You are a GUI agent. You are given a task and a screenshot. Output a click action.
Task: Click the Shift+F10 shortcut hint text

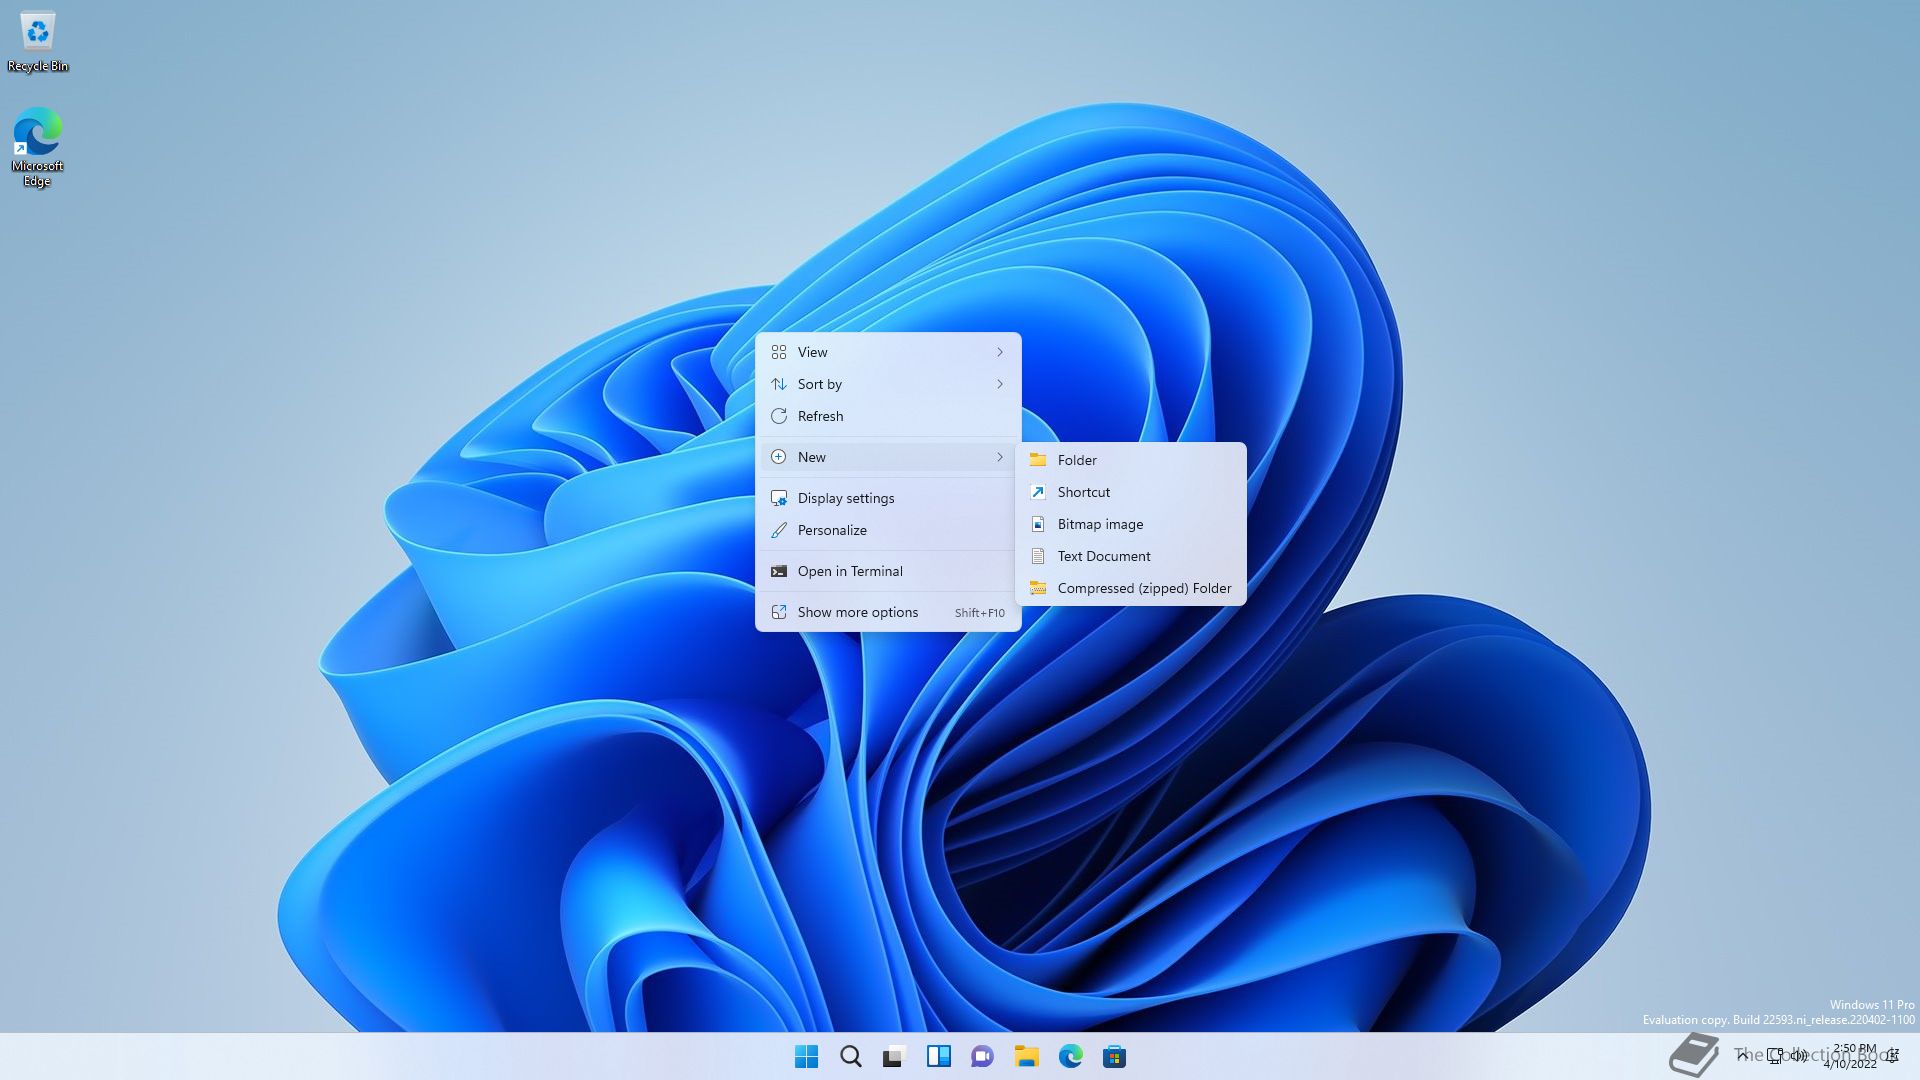(x=979, y=613)
